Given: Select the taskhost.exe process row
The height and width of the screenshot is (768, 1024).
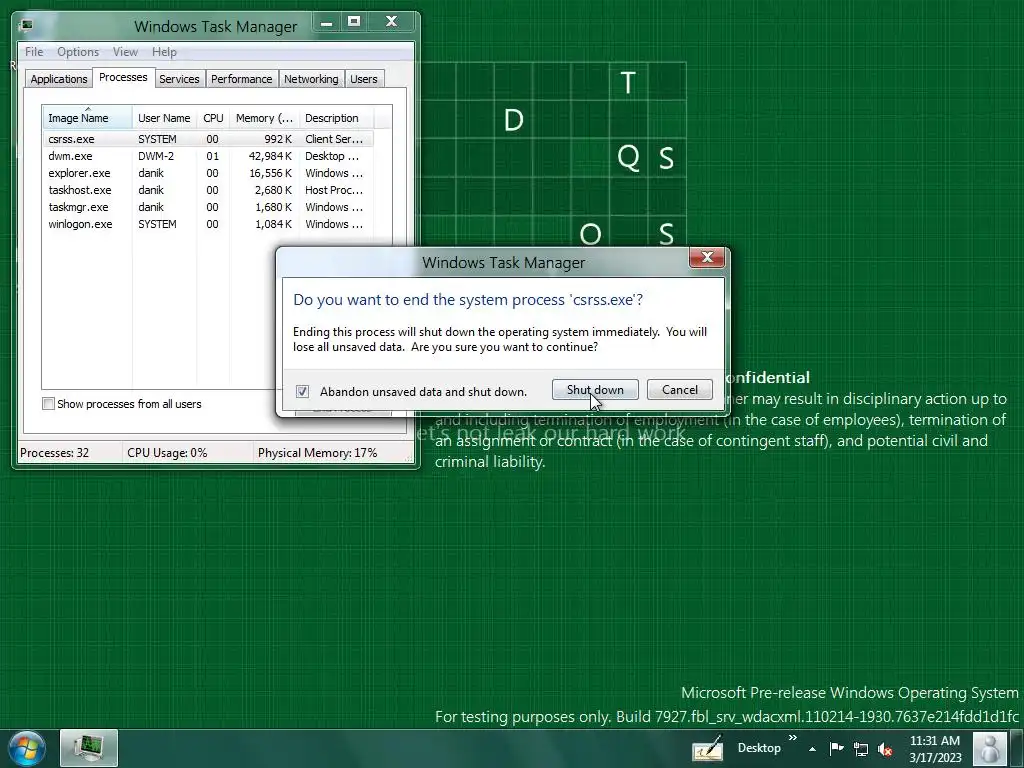Looking at the screenshot, I should [x=208, y=190].
